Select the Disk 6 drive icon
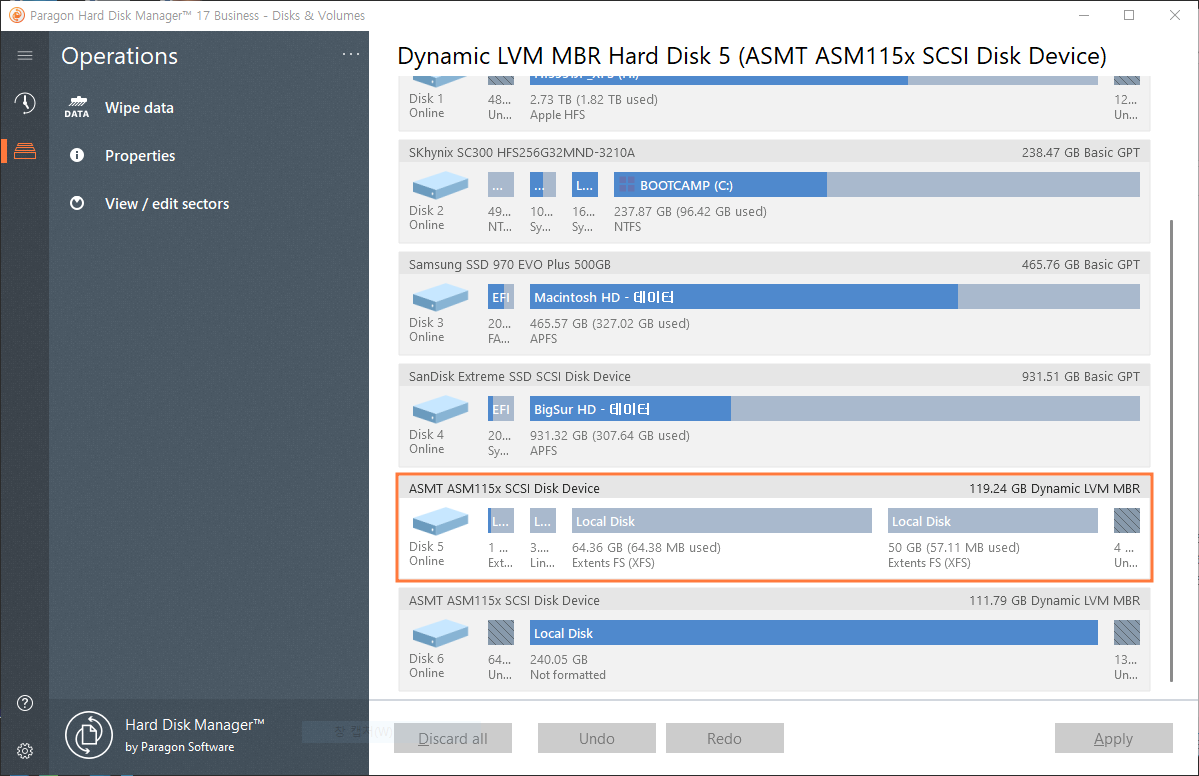The image size is (1199, 776). coord(440,634)
